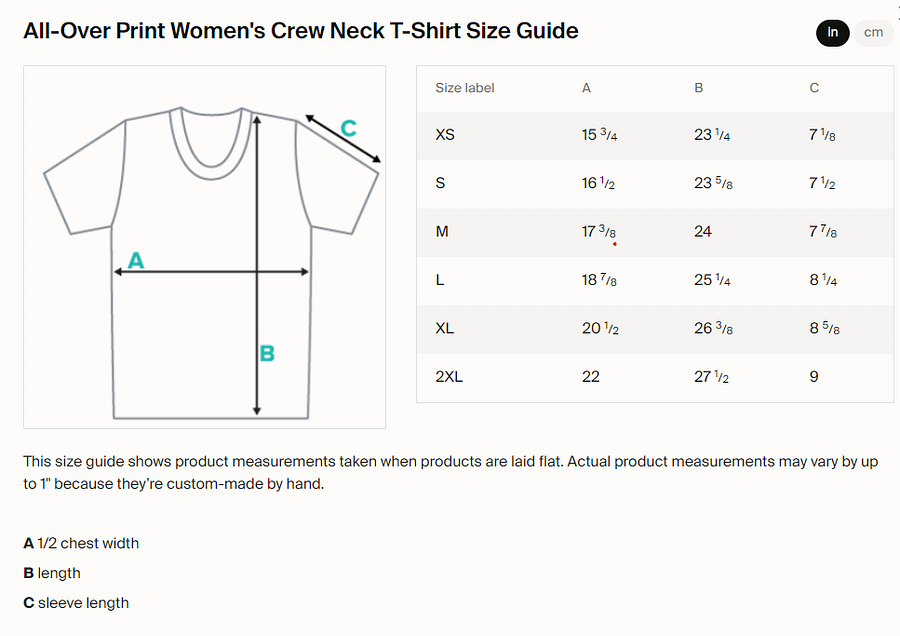This screenshot has height=636, width=900.
Task: Click the A 1/2 chest width legend
Action: coord(81,543)
